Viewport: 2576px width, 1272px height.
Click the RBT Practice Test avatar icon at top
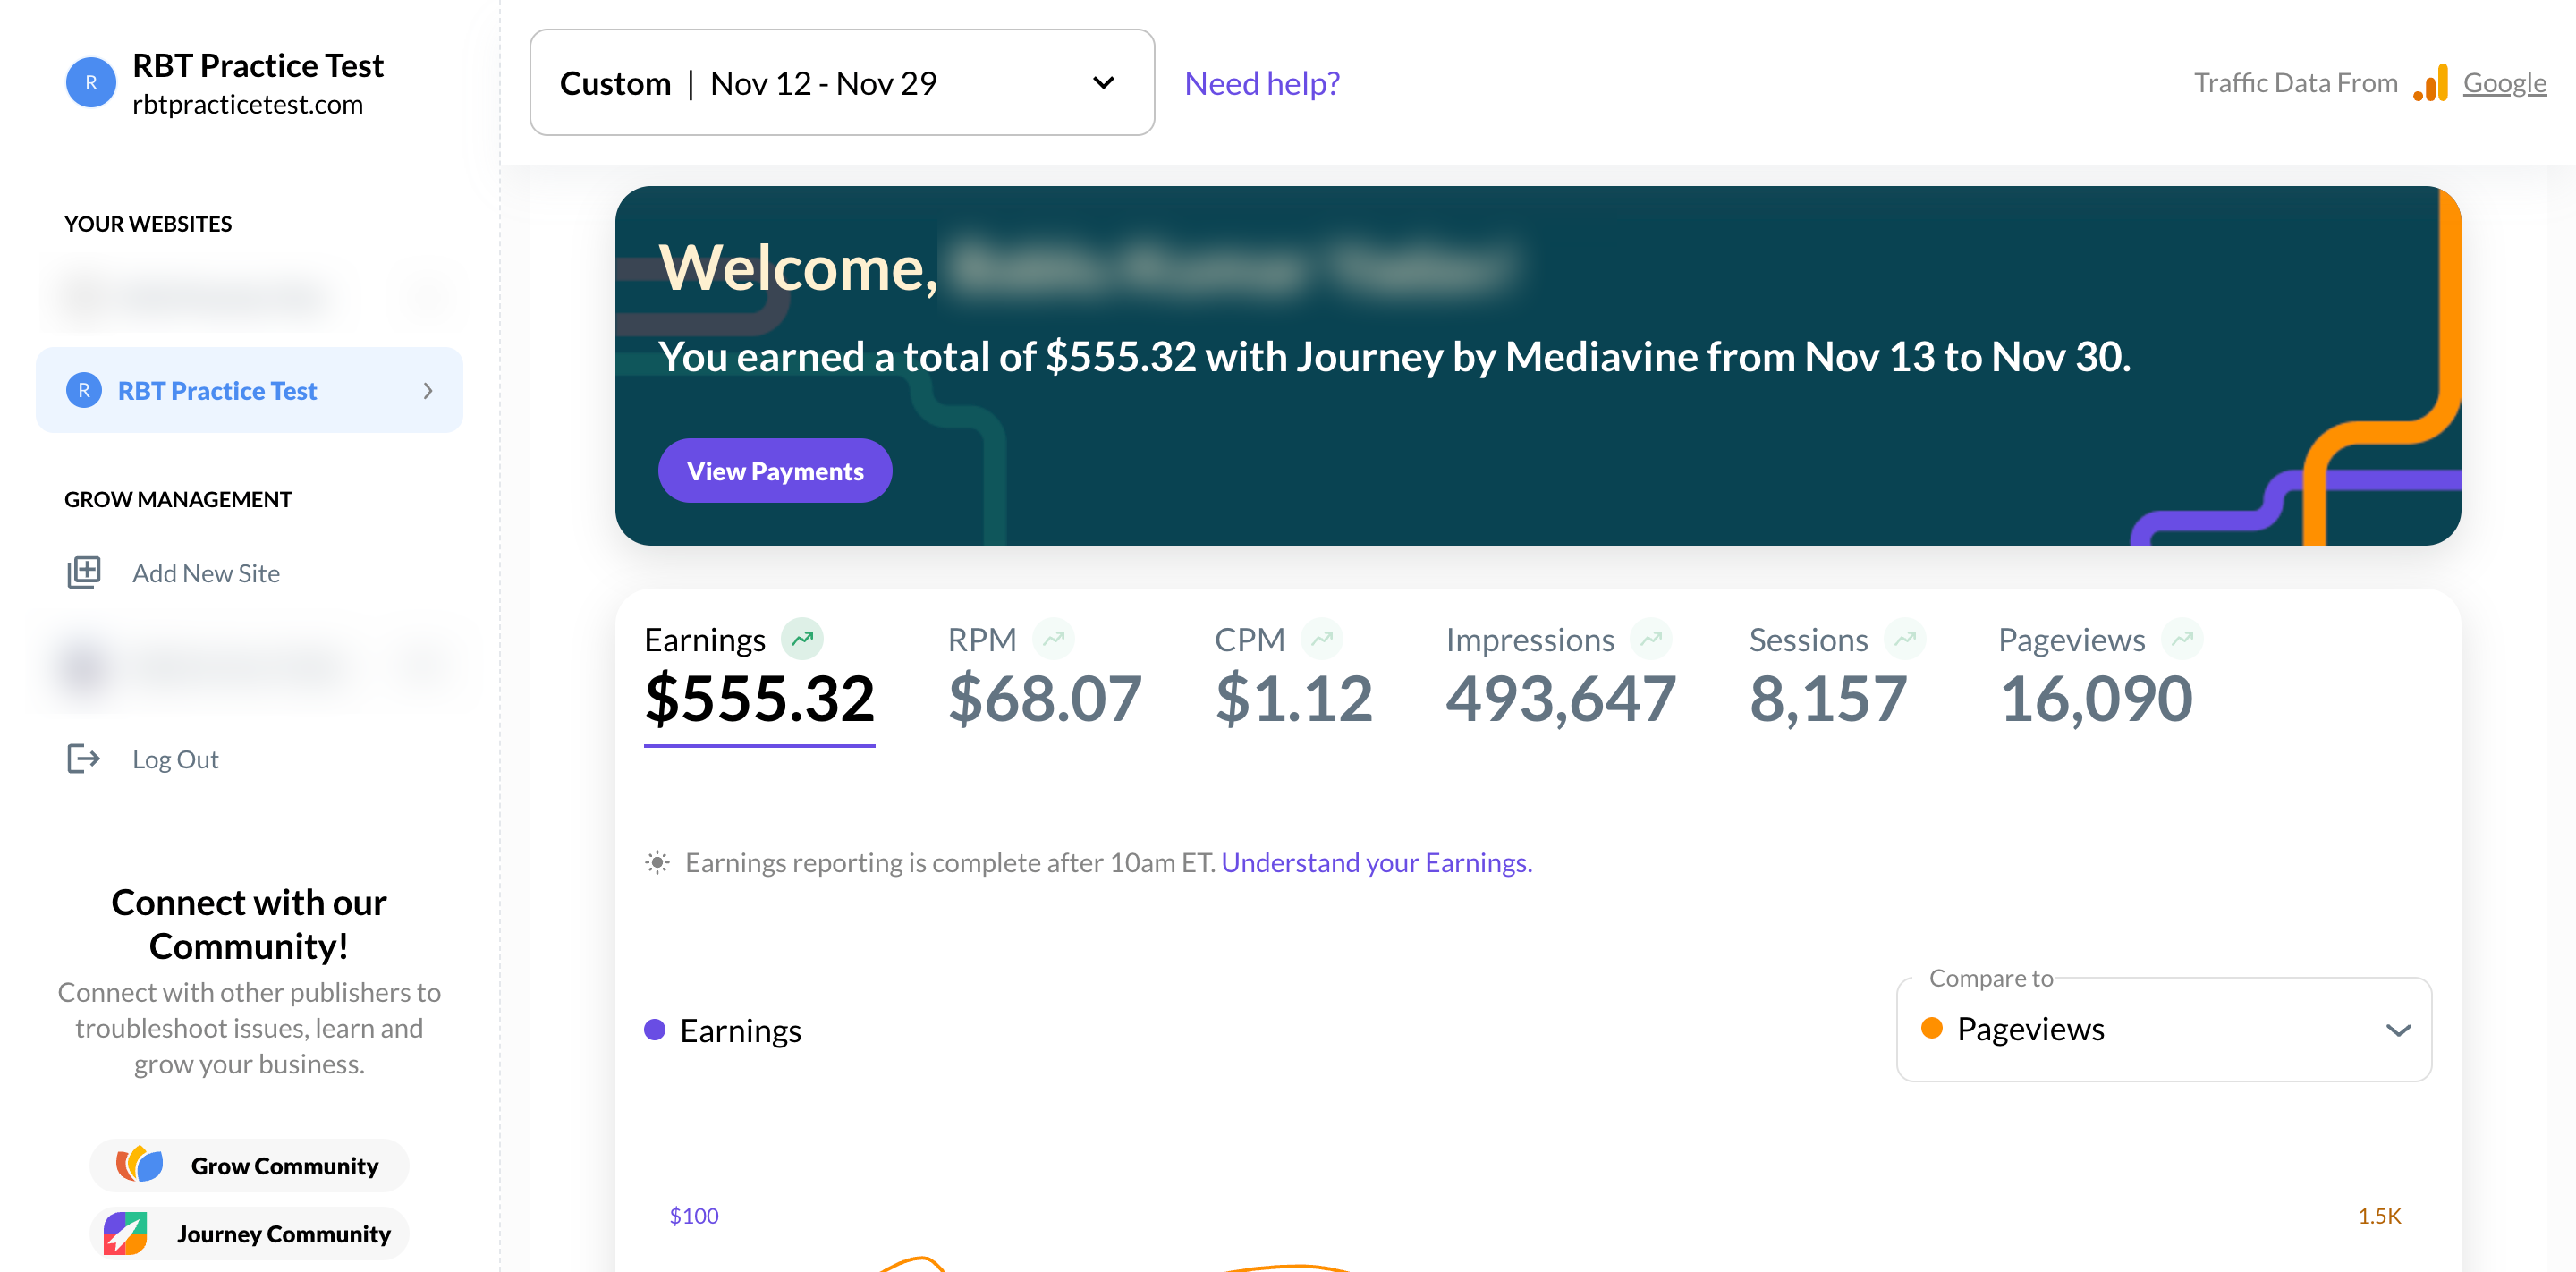point(90,83)
